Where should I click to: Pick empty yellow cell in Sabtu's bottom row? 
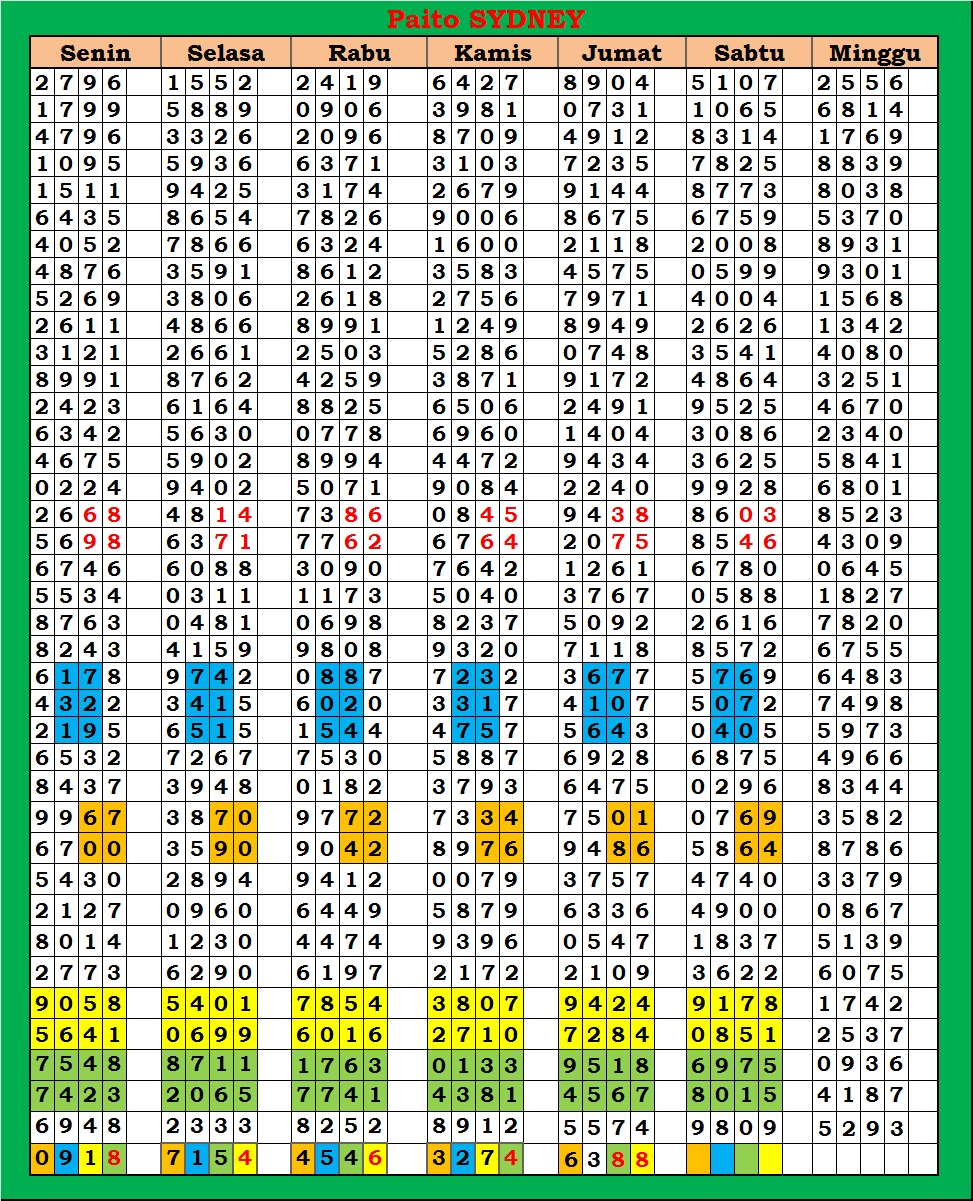770,1159
